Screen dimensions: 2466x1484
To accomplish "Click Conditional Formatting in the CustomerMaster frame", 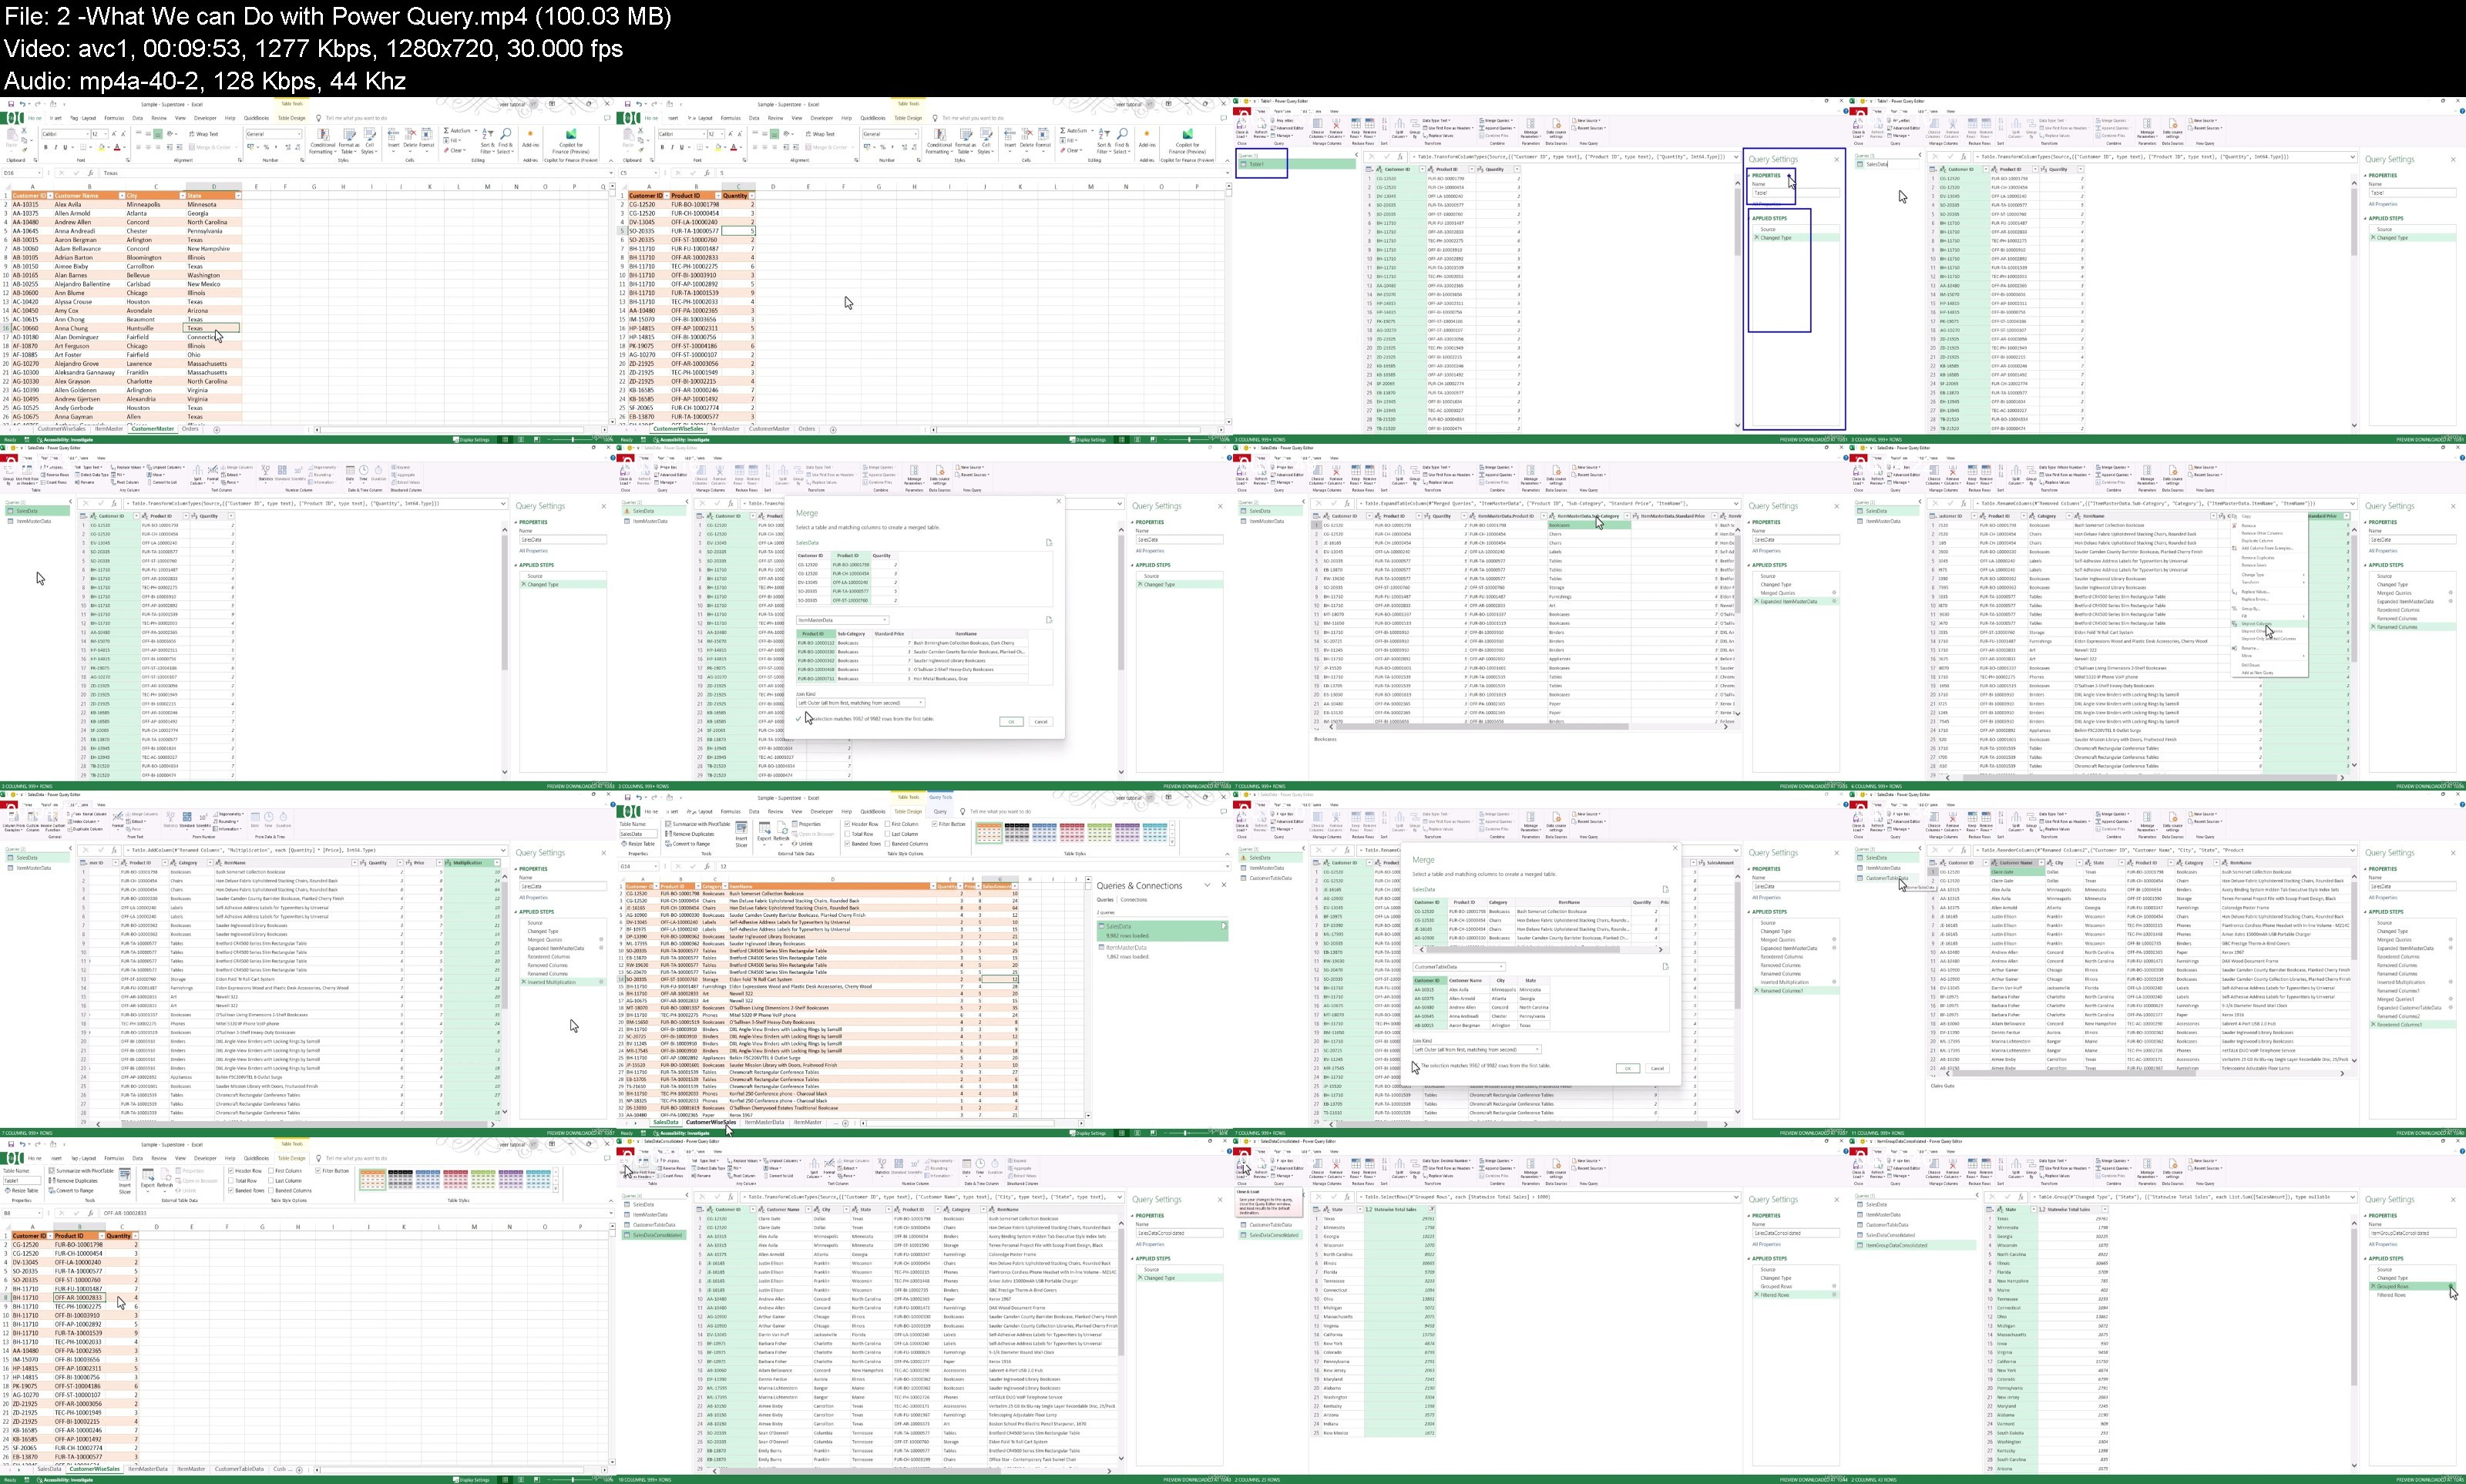I will tap(323, 142).
